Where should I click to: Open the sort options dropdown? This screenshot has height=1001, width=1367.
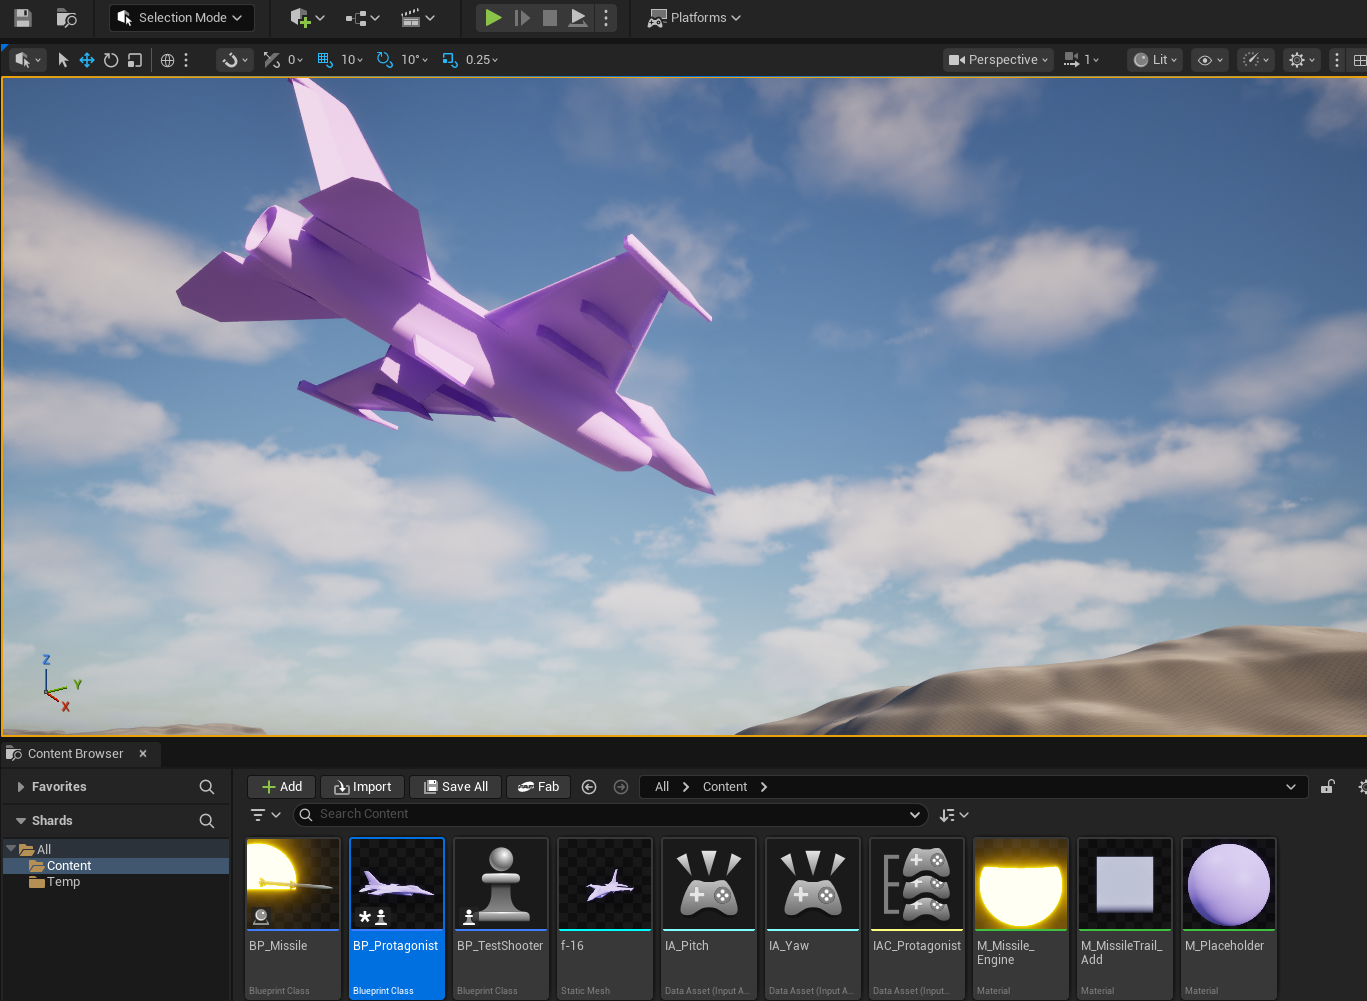coord(954,815)
